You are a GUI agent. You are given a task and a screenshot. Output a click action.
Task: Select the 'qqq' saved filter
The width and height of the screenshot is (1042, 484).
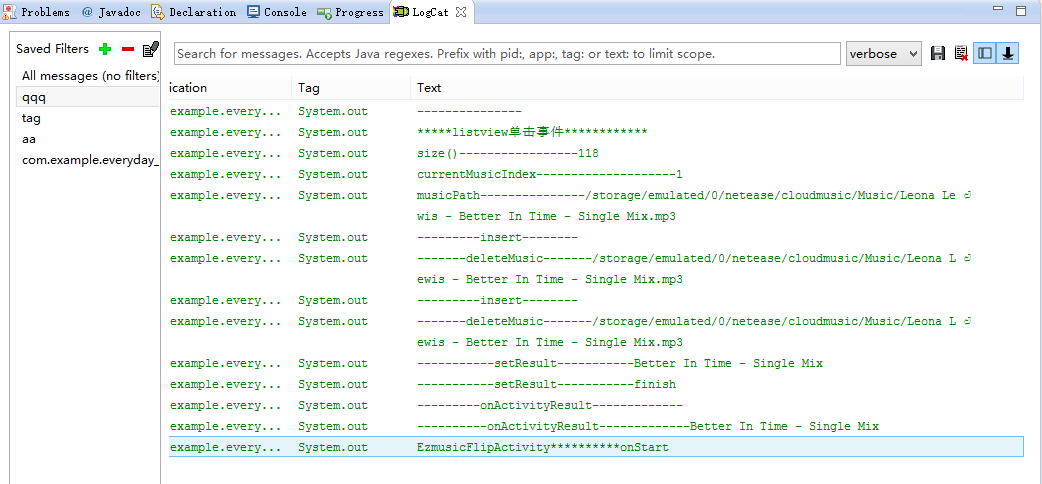point(88,97)
